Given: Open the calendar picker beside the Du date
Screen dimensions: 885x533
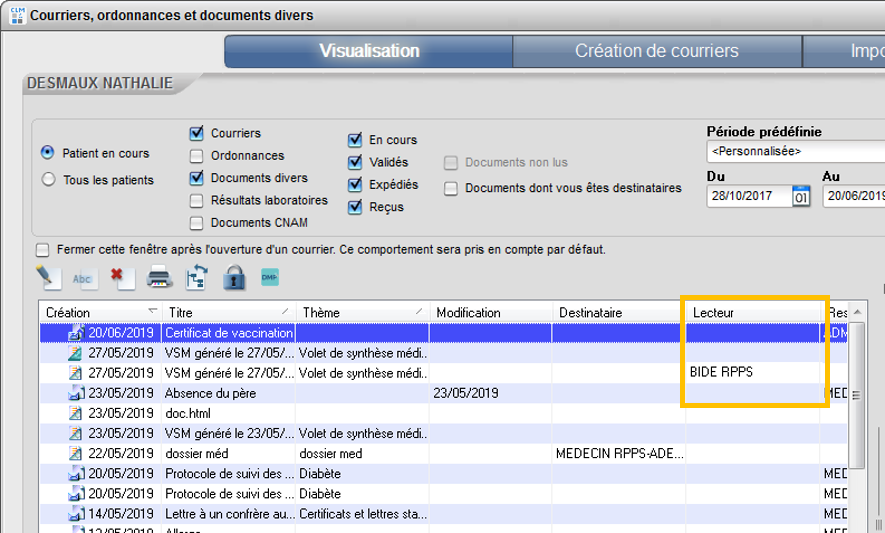Looking at the screenshot, I should coord(801,196).
